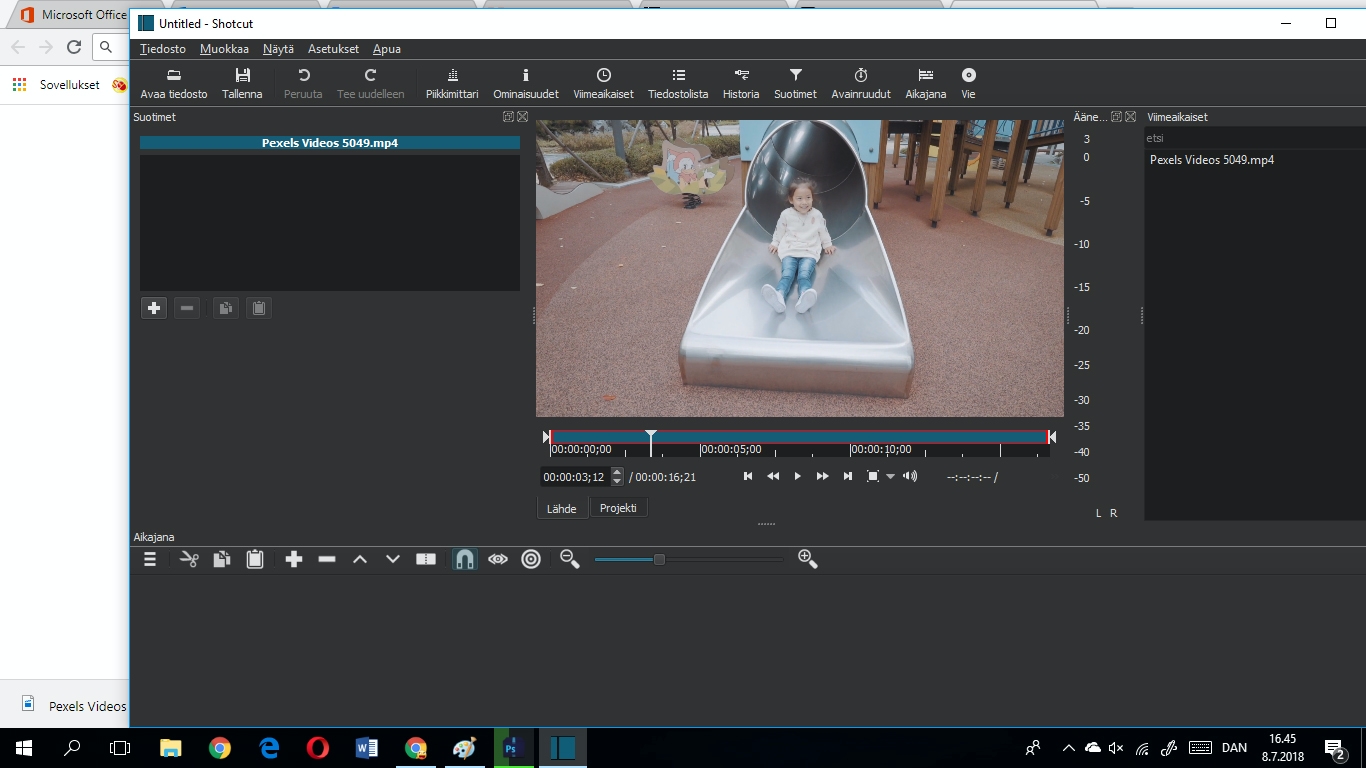The height and width of the screenshot is (768, 1366).
Task: Open the timeline hamburger menu
Action: (x=150, y=560)
